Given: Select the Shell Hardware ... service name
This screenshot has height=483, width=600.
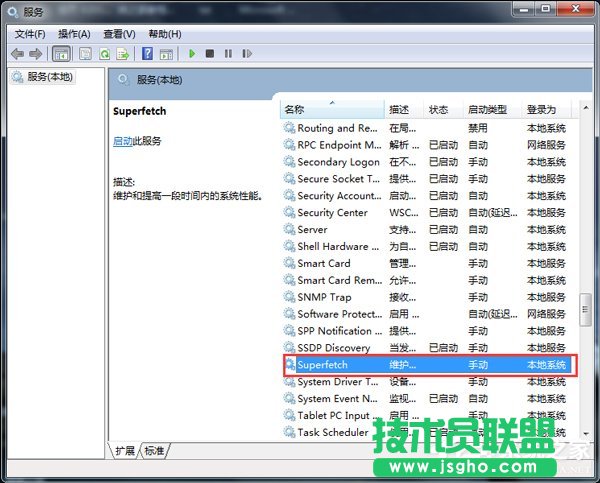Looking at the screenshot, I should (x=338, y=246).
